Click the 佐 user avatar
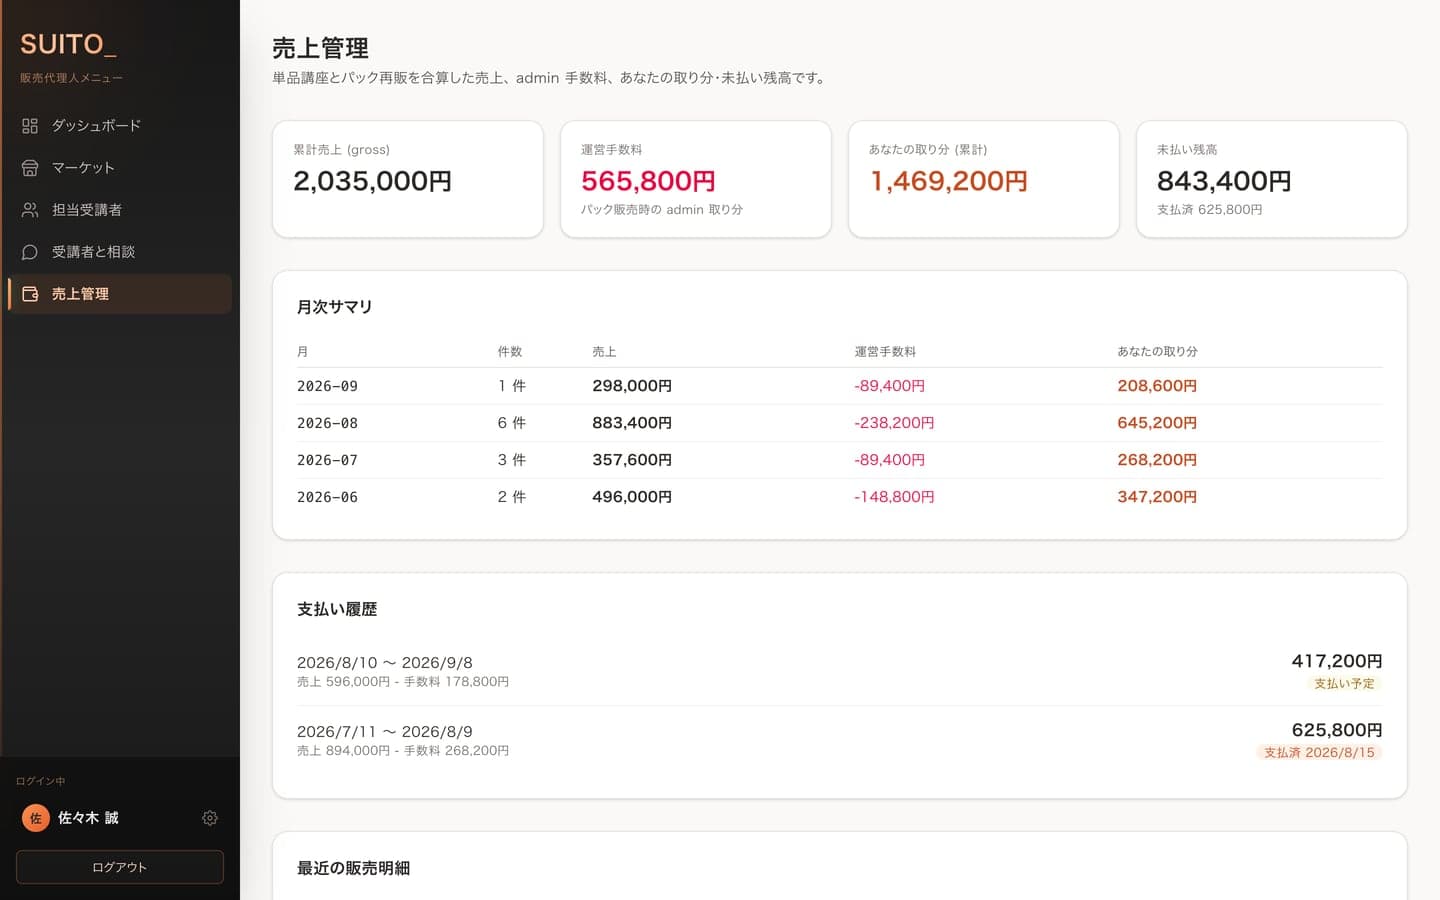The image size is (1440, 900). [36, 818]
